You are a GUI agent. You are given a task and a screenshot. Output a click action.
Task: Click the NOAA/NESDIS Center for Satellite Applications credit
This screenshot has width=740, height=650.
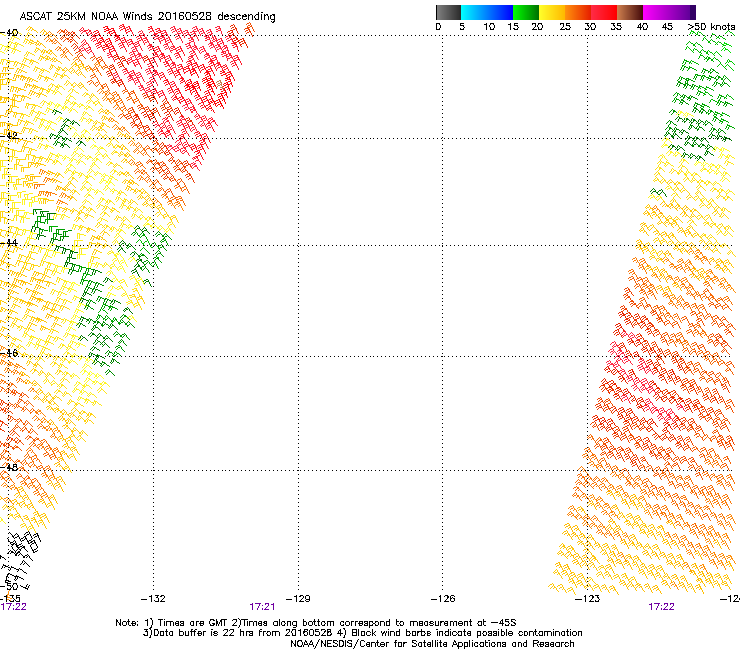(432, 644)
